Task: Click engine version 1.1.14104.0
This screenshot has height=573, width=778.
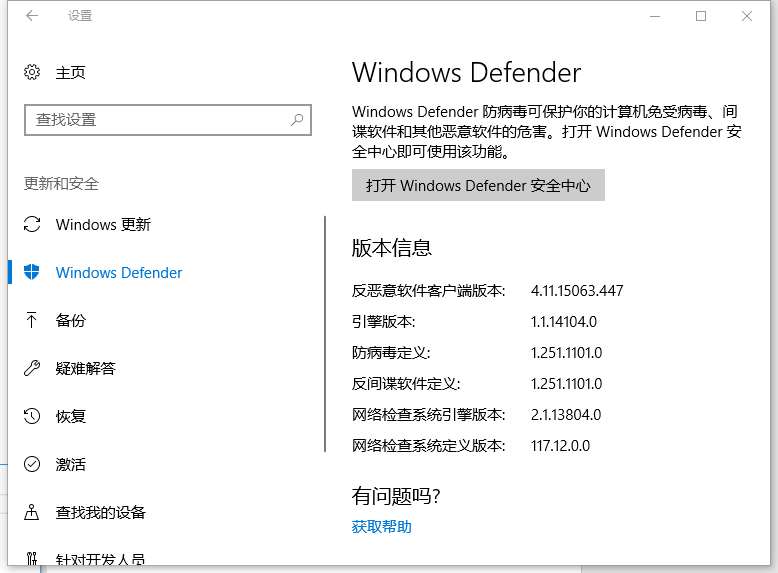Action: point(564,321)
